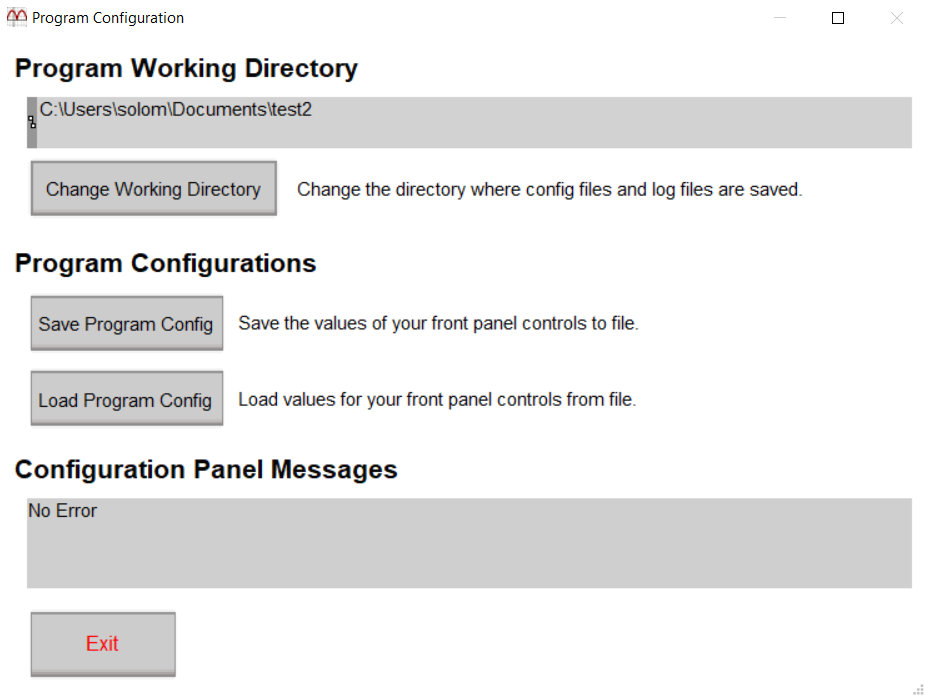Click the working directory path text

pyautogui.click(x=176, y=110)
